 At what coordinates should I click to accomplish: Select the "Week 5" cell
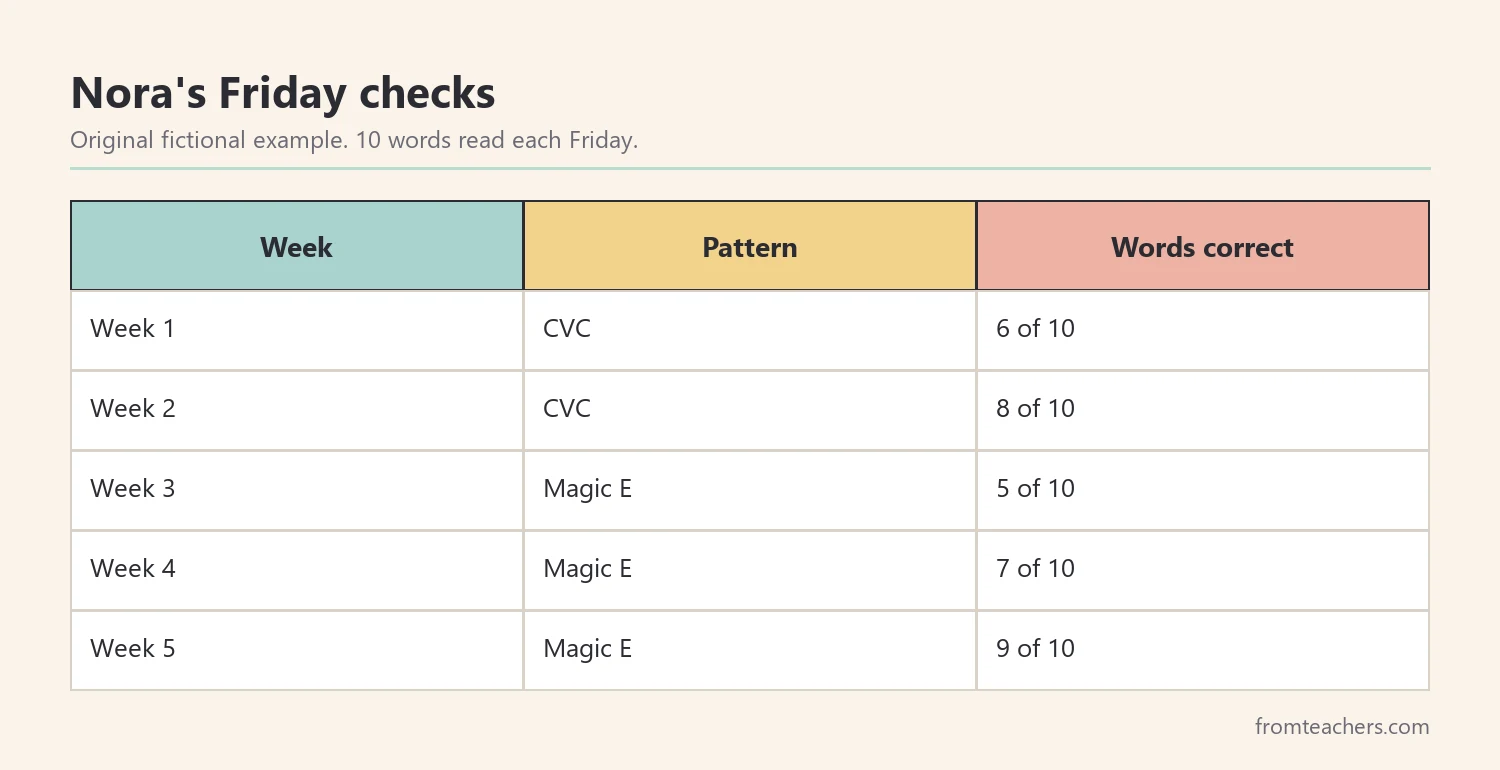click(297, 649)
